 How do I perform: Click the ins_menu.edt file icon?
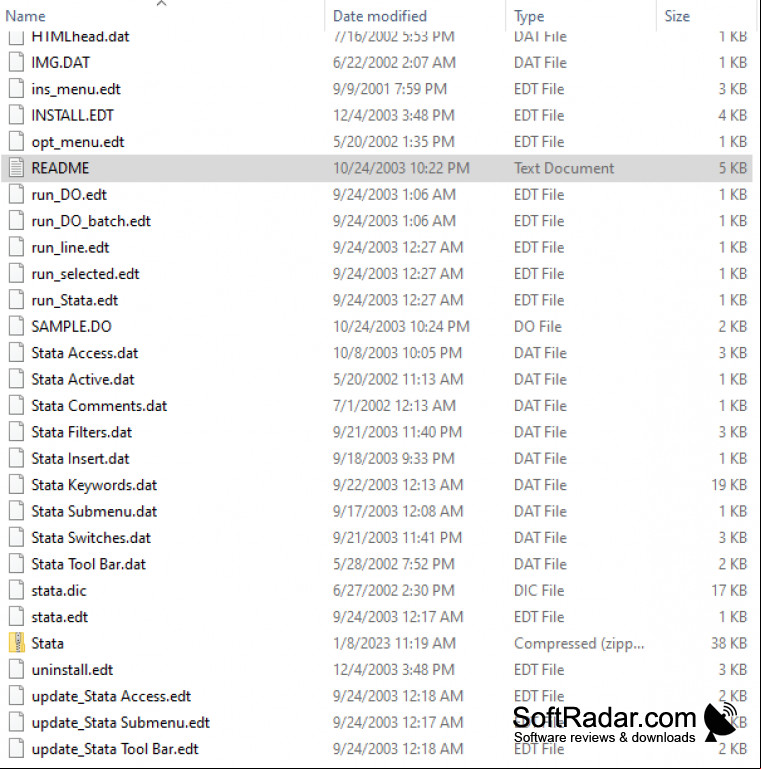click(16, 89)
